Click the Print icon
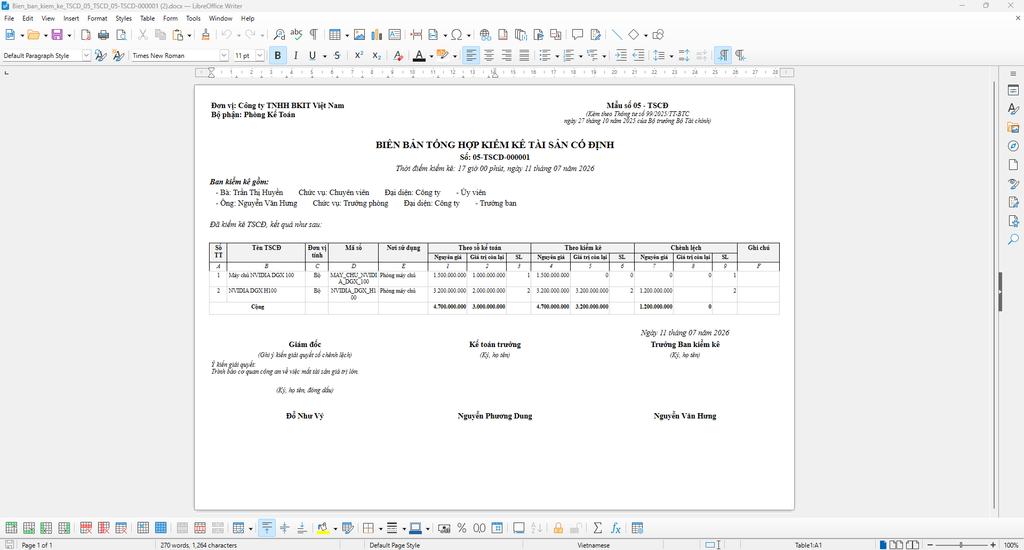The width and height of the screenshot is (1024, 550). (x=103, y=35)
